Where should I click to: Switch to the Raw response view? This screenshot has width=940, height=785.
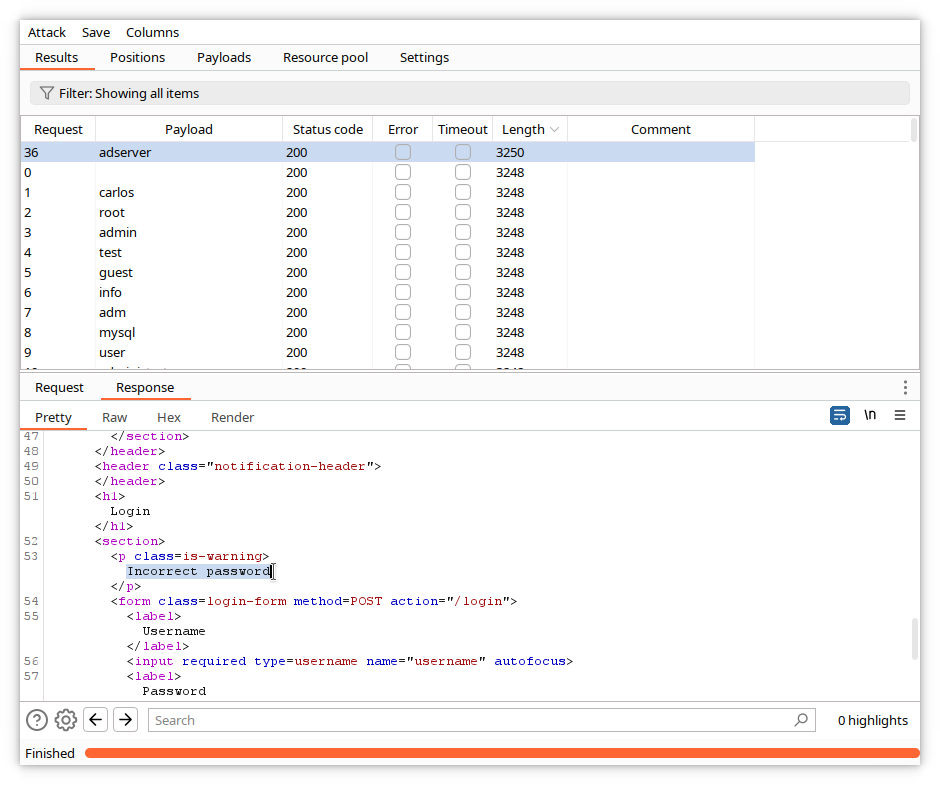coord(115,417)
